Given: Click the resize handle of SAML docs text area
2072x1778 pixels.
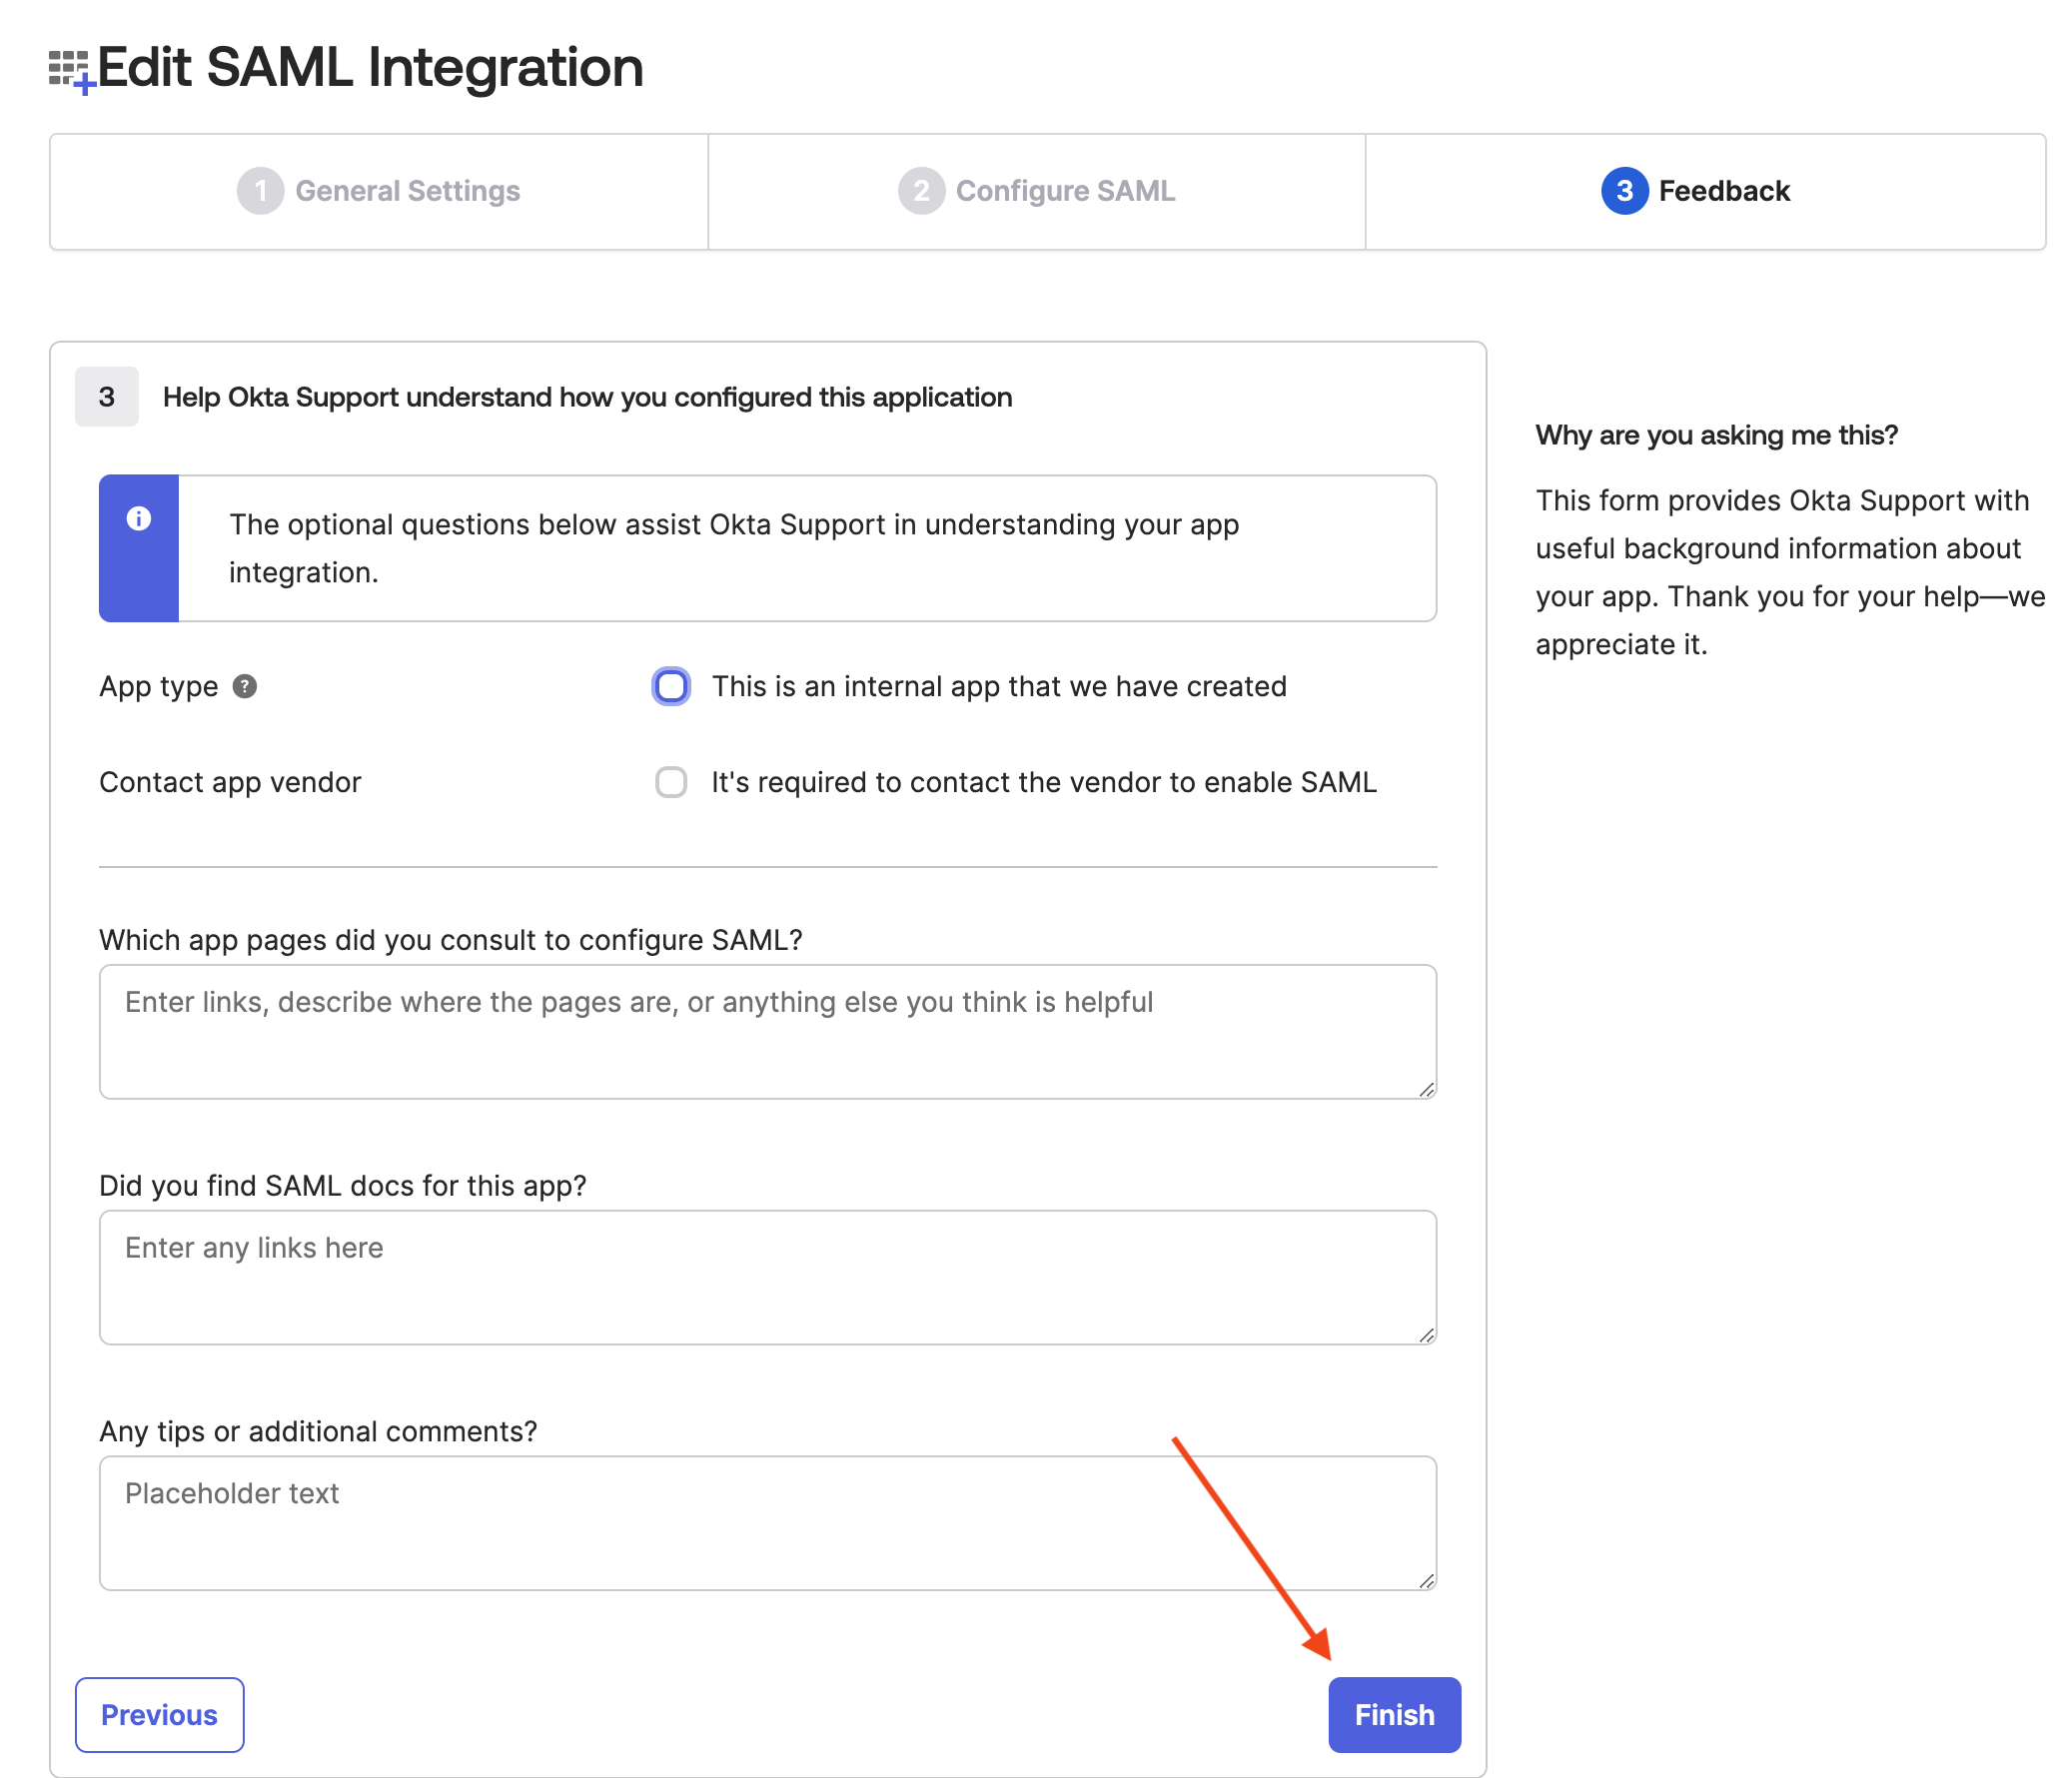Looking at the screenshot, I should coord(1427,1335).
